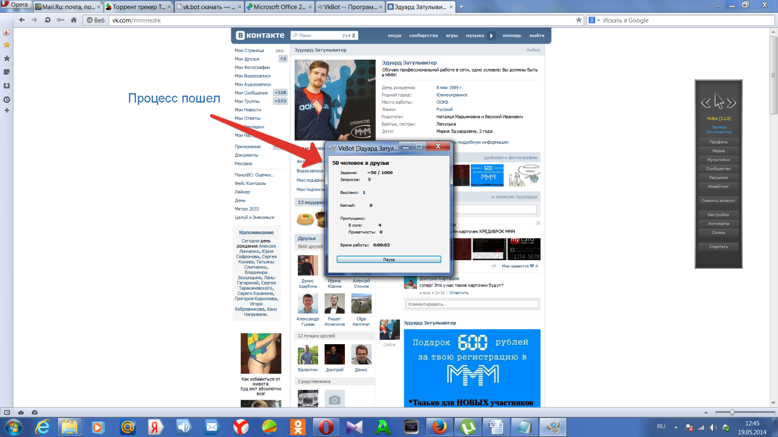The width and height of the screenshot is (778, 437).
Task: Click Спрятать in VkBot panel
Action: point(718,247)
